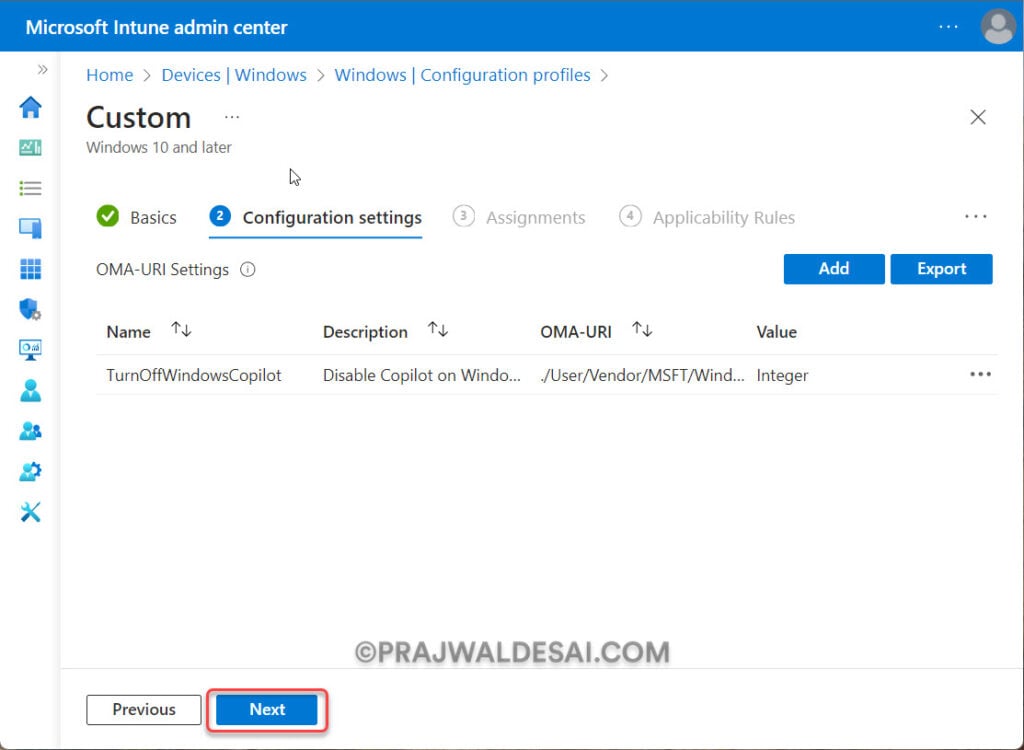Open Reports monitor icon in sidebar
The height and width of the screenshot is (750, 1024).
click(30, 350)
